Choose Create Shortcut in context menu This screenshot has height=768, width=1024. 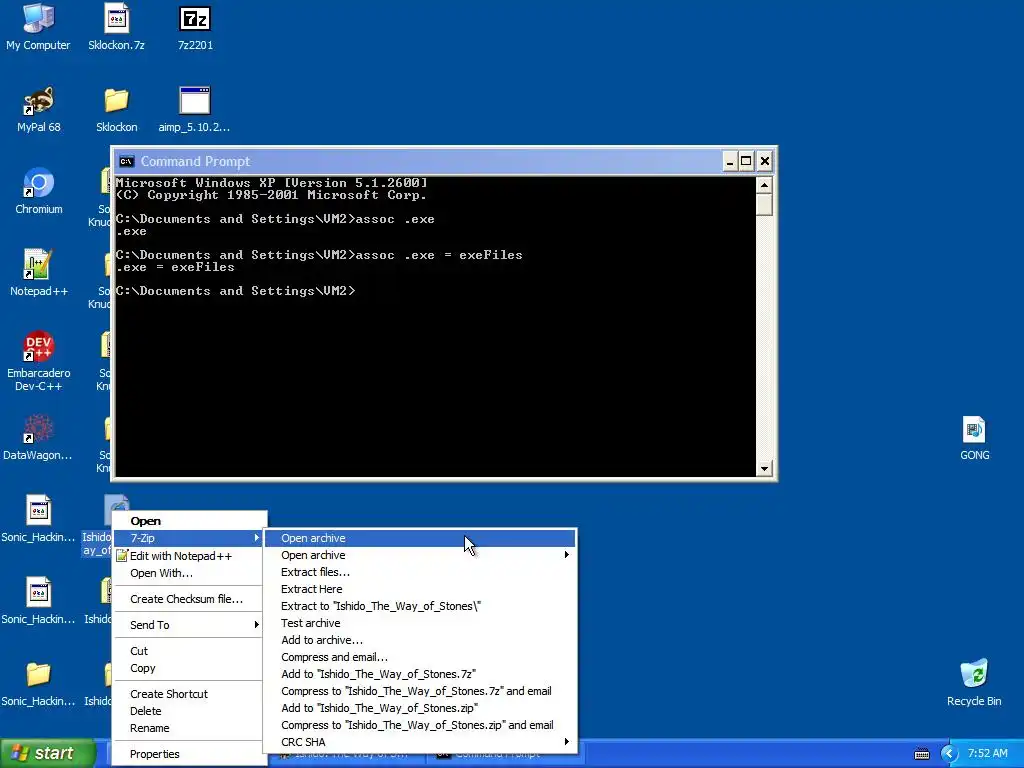(190, 694)
